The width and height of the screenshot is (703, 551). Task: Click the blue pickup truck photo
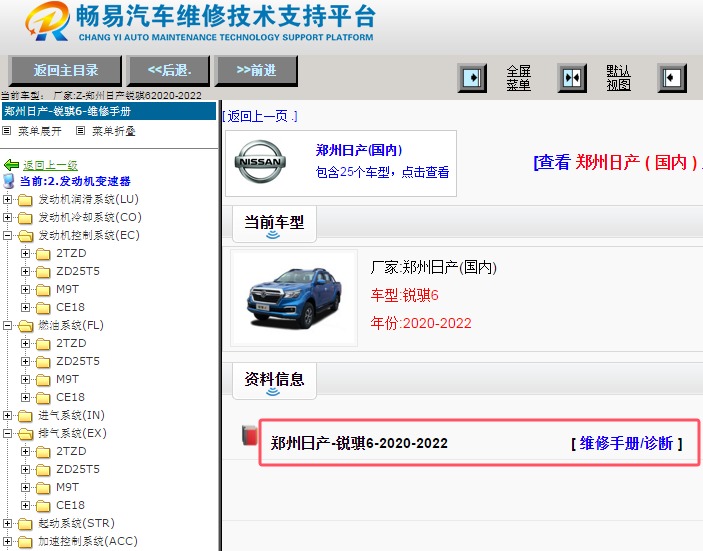coord(294,298)
